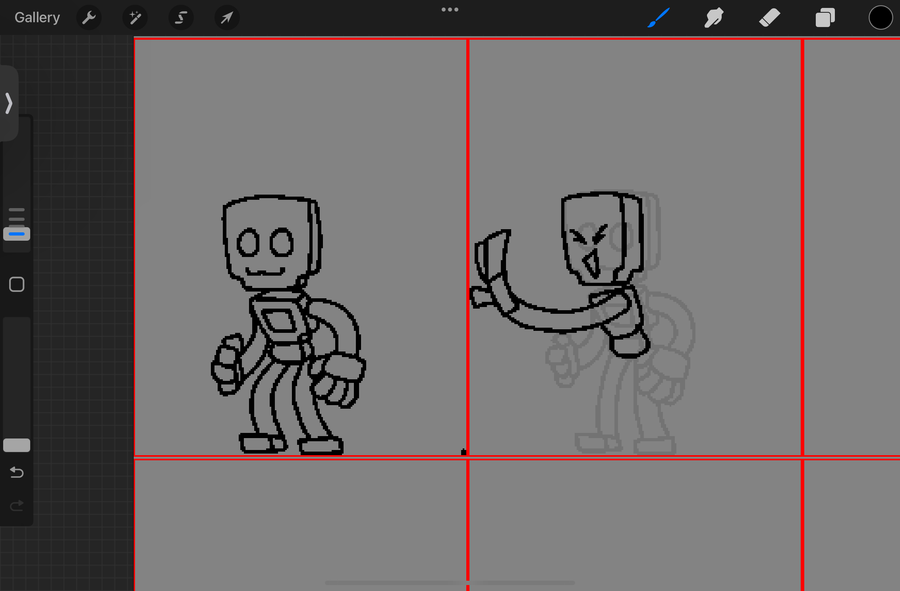Open the active color picker circle

880,18
